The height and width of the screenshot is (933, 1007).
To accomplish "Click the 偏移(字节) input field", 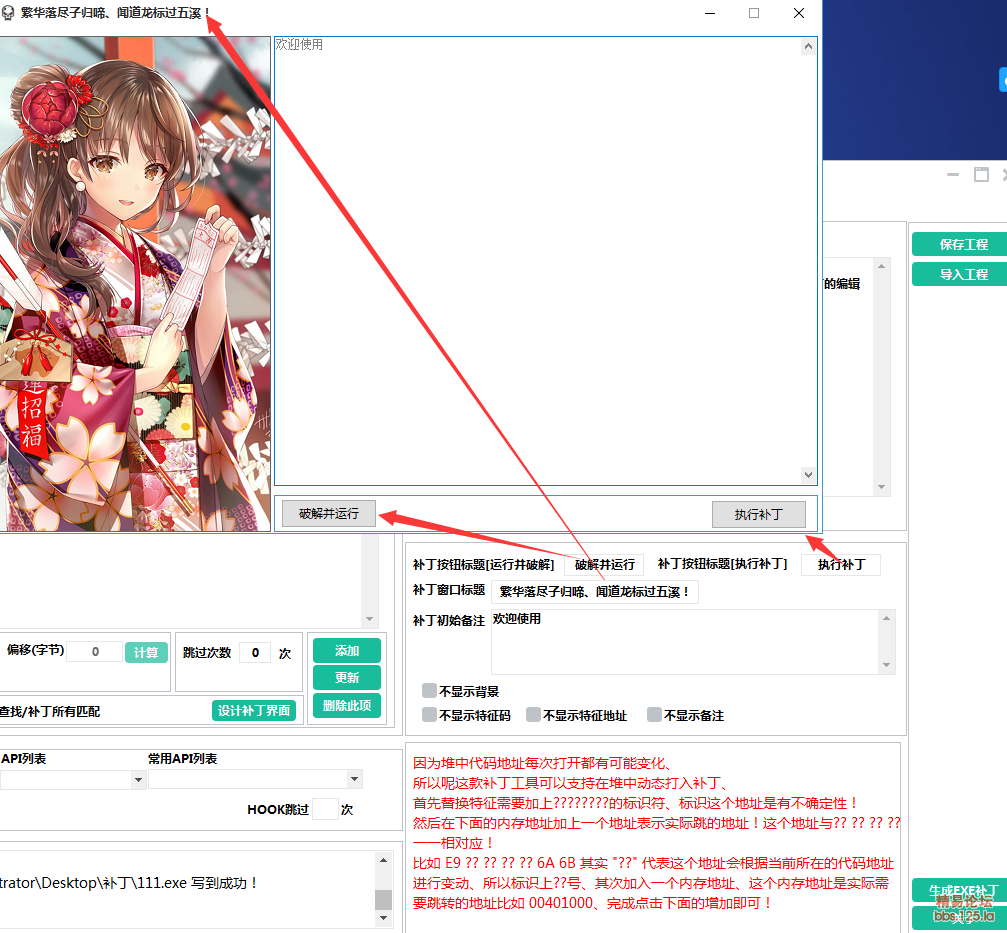I will (x=94, y=652).
